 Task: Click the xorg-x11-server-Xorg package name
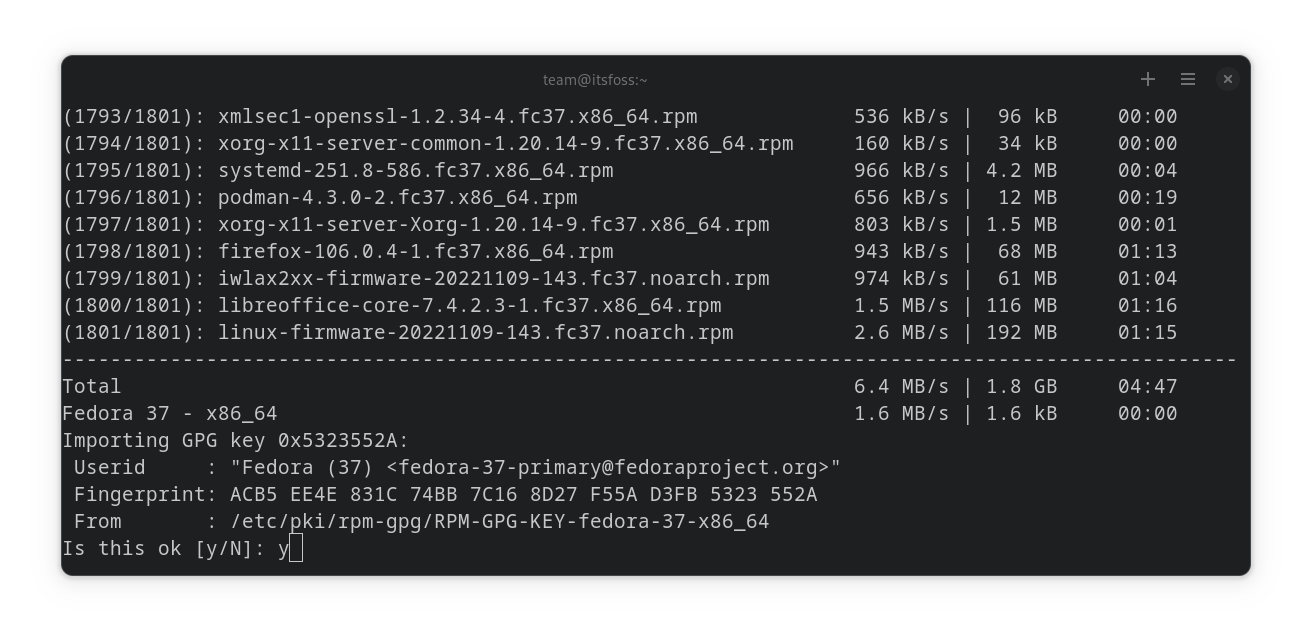click(x=493, y=224)
